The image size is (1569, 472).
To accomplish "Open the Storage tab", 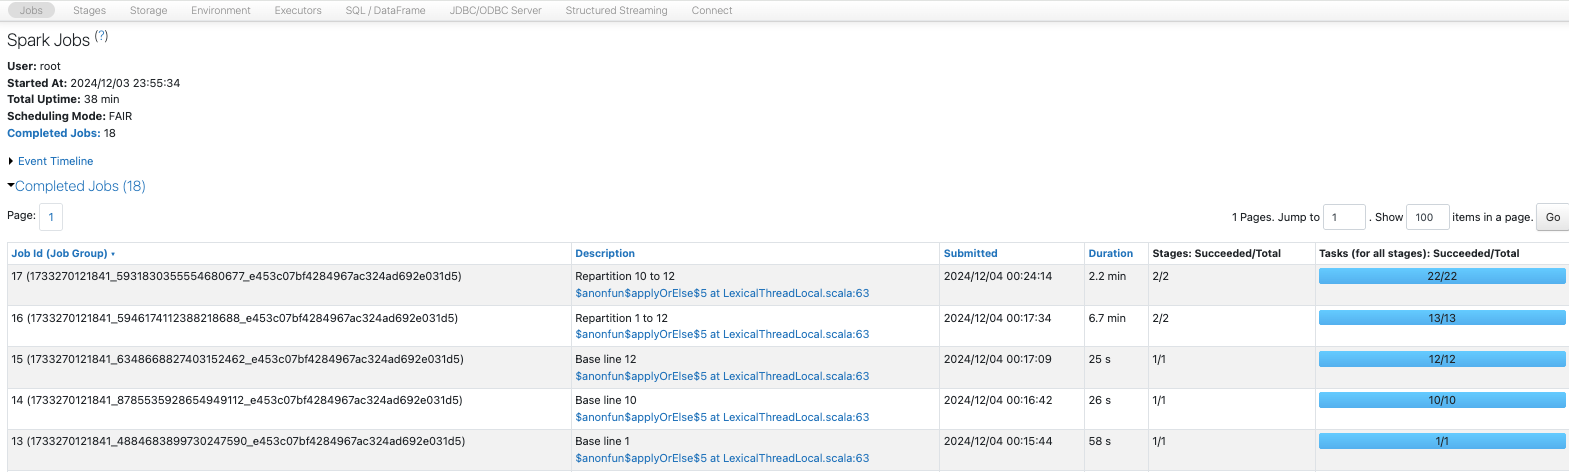I will (148, 10).
